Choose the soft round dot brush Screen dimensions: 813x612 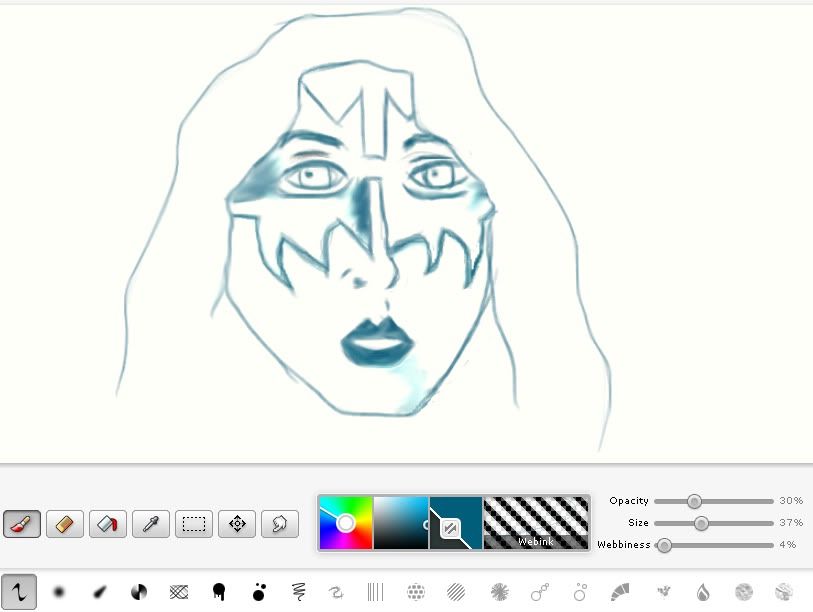(59, 592)
